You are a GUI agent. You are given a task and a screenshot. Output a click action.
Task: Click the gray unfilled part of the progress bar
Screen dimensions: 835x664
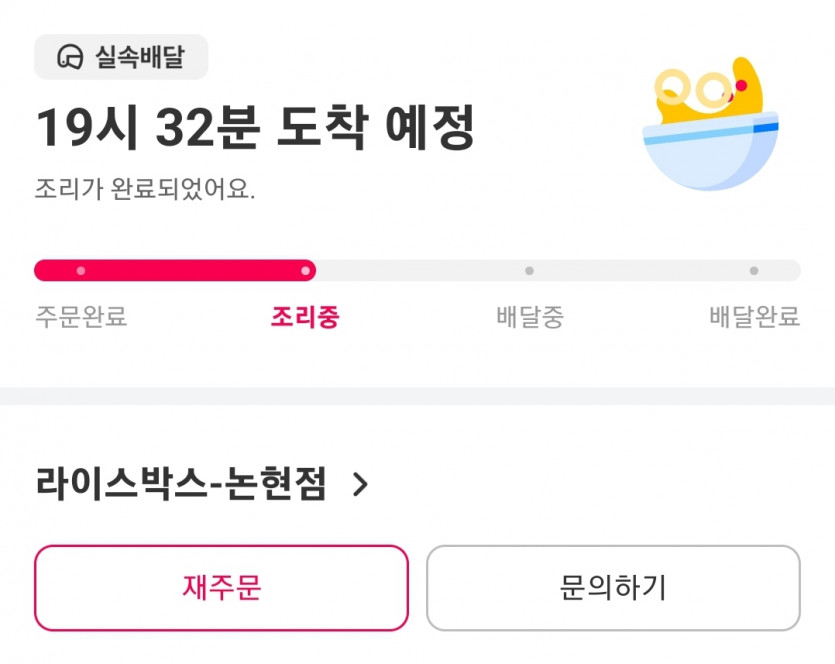click(x=640, y=270)
